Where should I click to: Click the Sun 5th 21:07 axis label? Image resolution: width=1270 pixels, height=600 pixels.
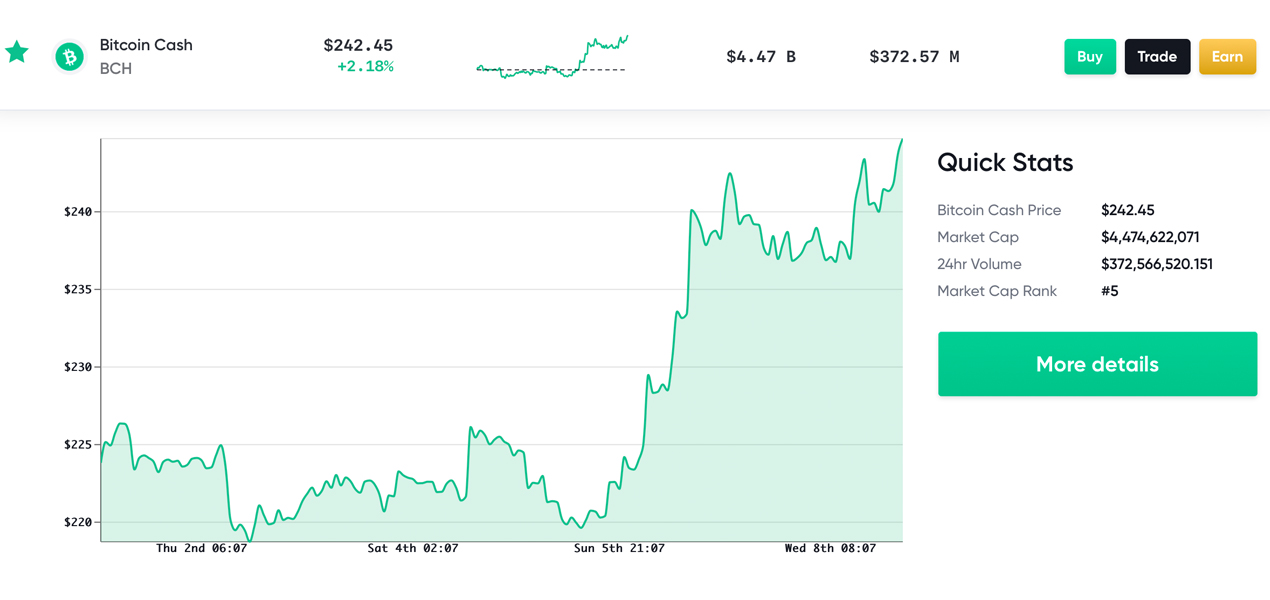[619, 548]
